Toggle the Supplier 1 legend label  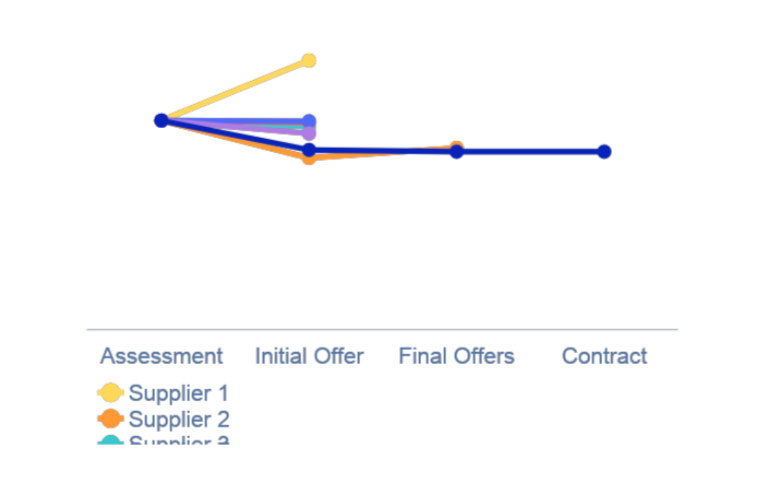[178, 393]
